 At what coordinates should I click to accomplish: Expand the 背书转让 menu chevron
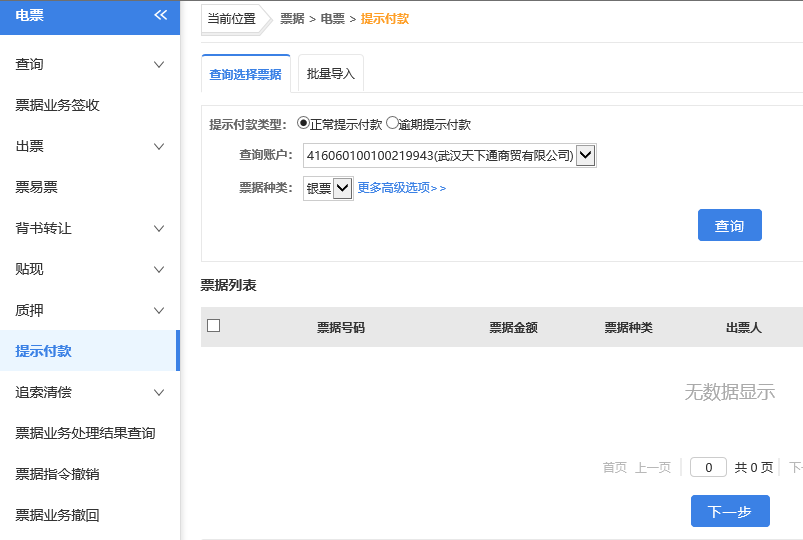[x=159, y=229]
